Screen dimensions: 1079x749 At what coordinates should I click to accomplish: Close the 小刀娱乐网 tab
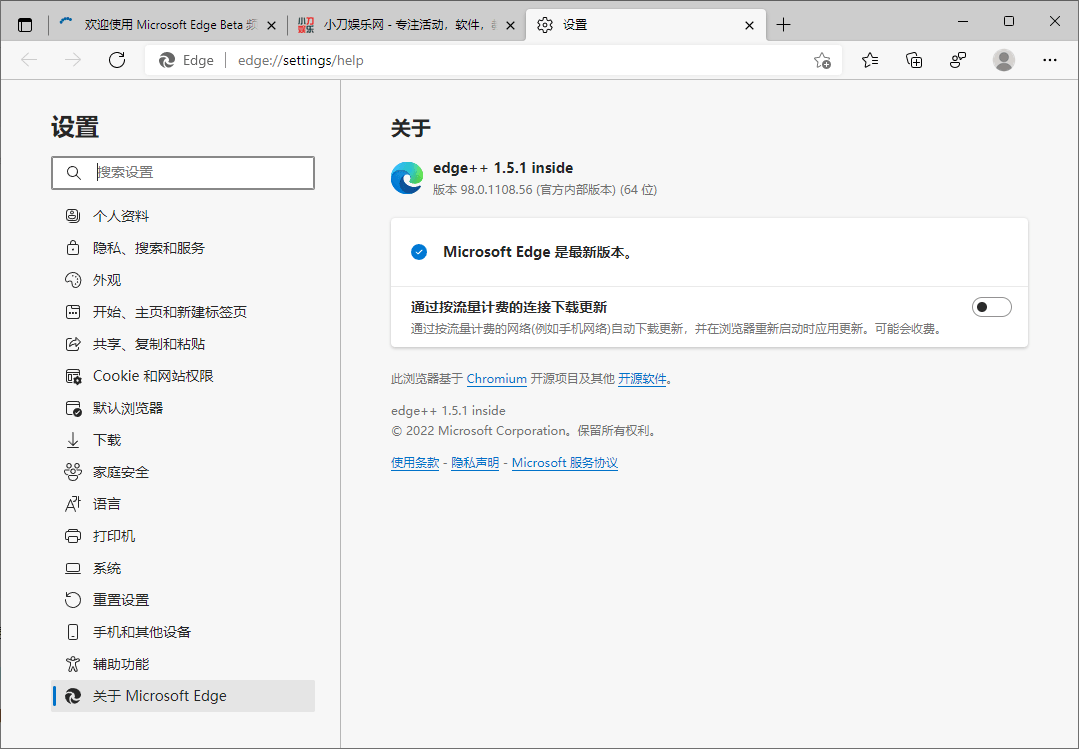510,25
